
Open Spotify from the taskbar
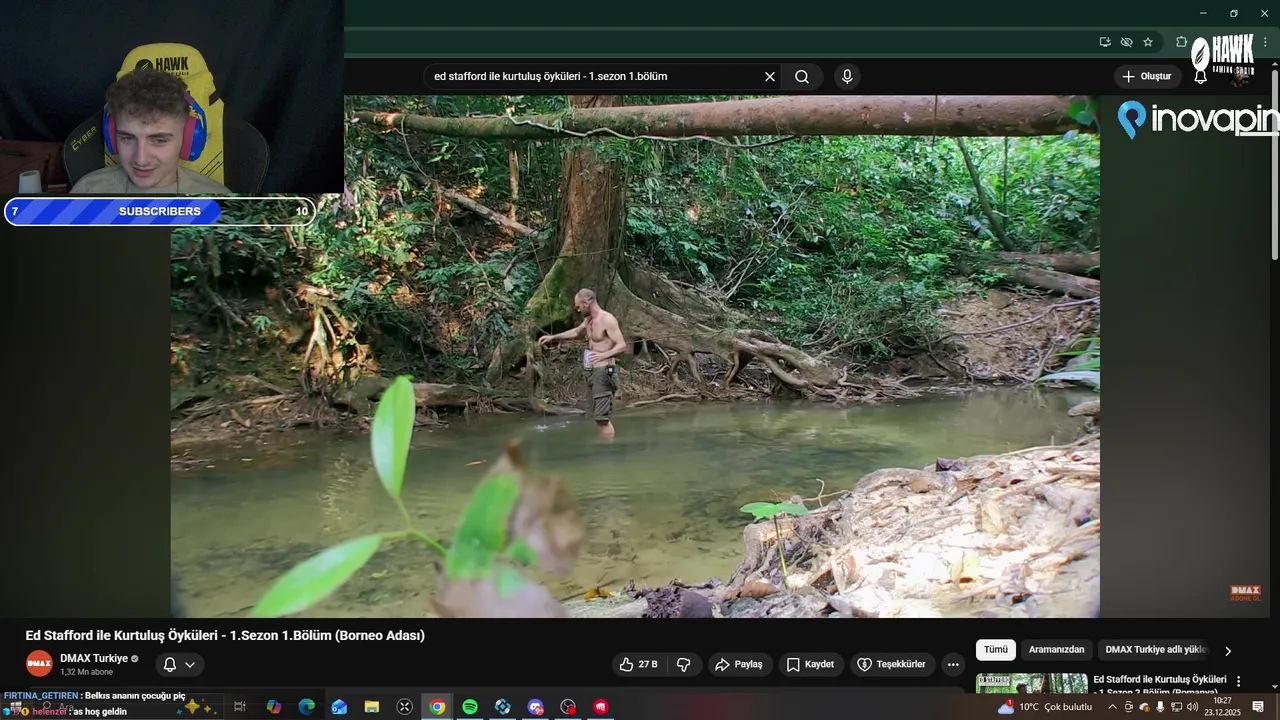[470, 707]
